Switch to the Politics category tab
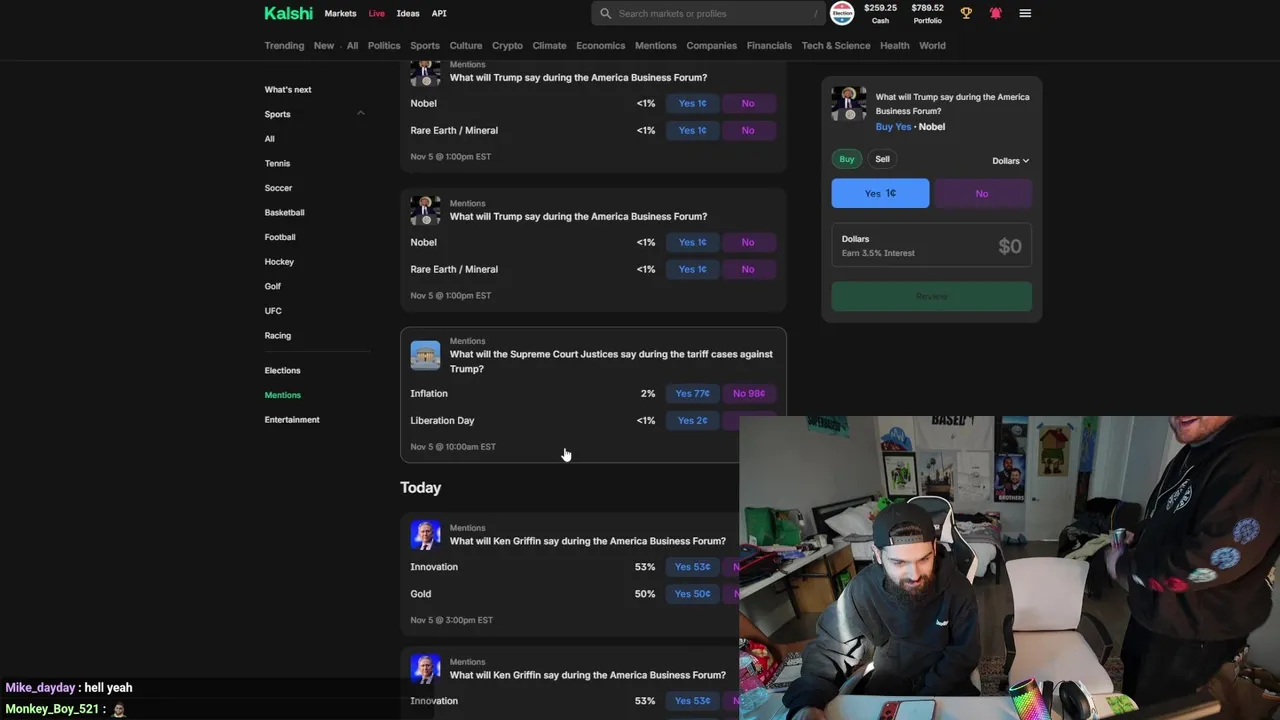Viewport: 1280px width, 720px height. tap(384, 45)
